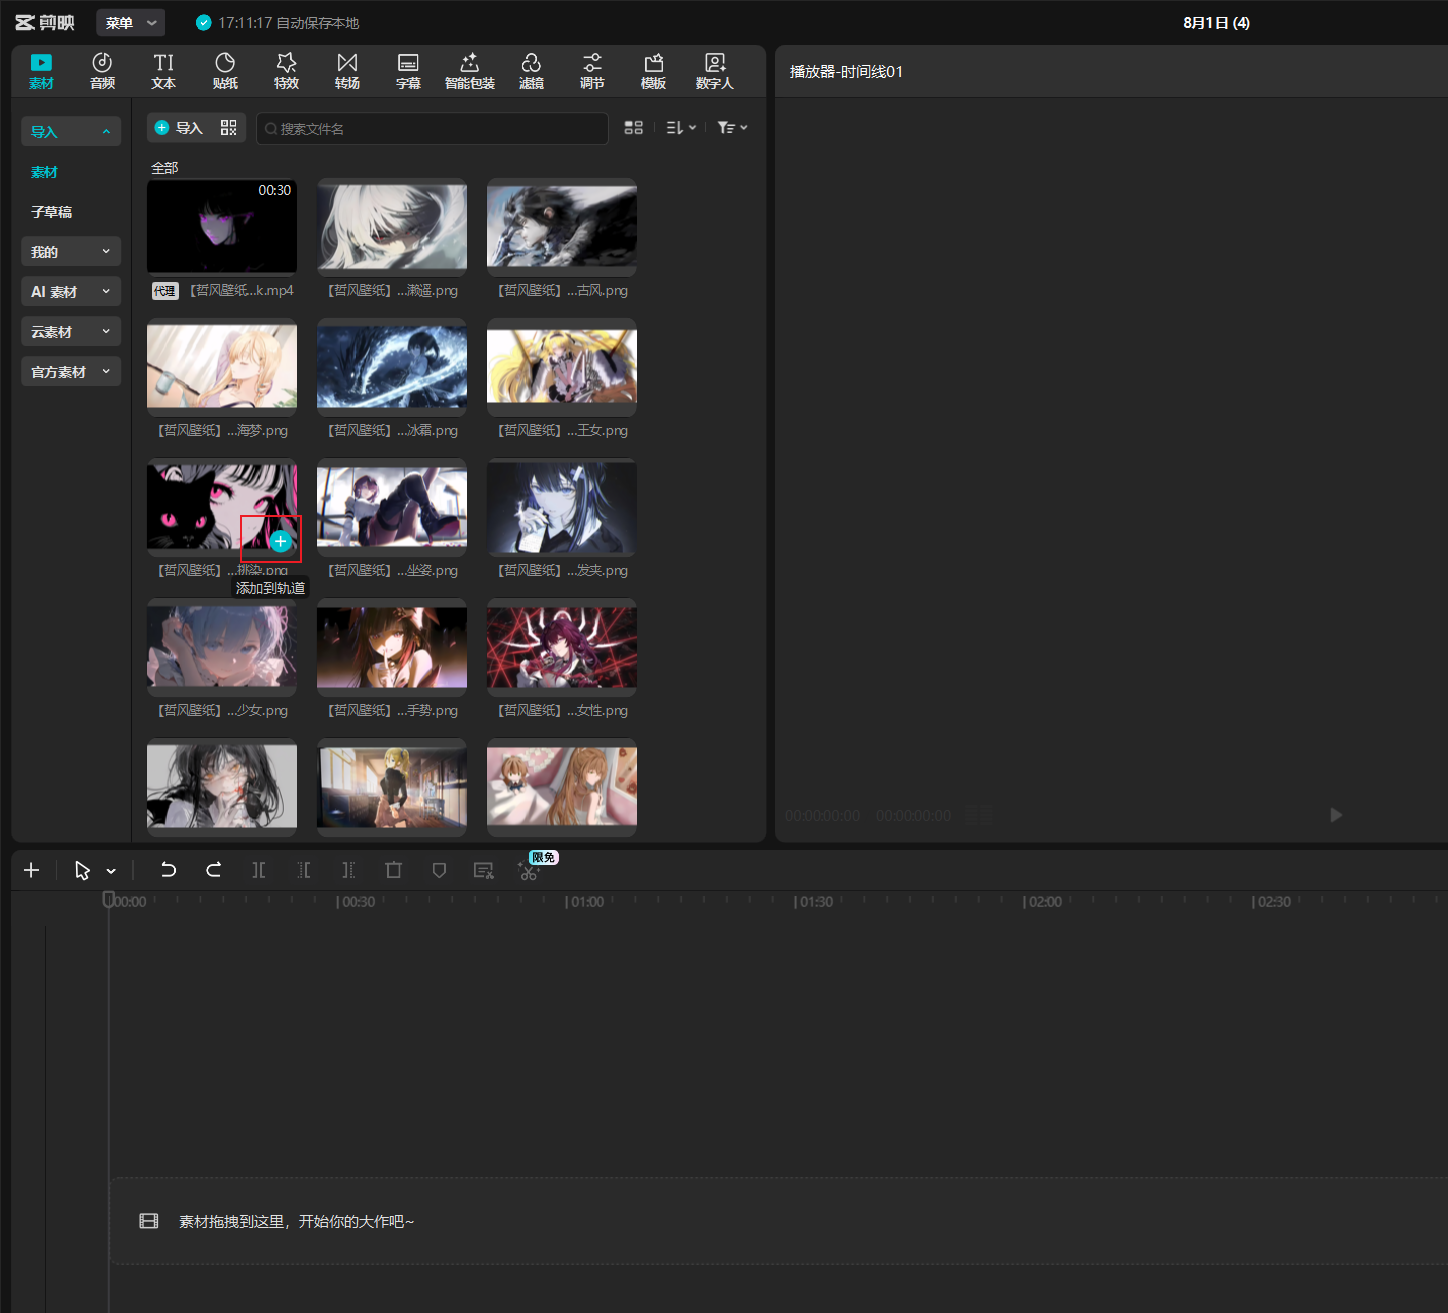Click the add-to-track plus button on thumbnail
1448x1313 pixels.
281,541
